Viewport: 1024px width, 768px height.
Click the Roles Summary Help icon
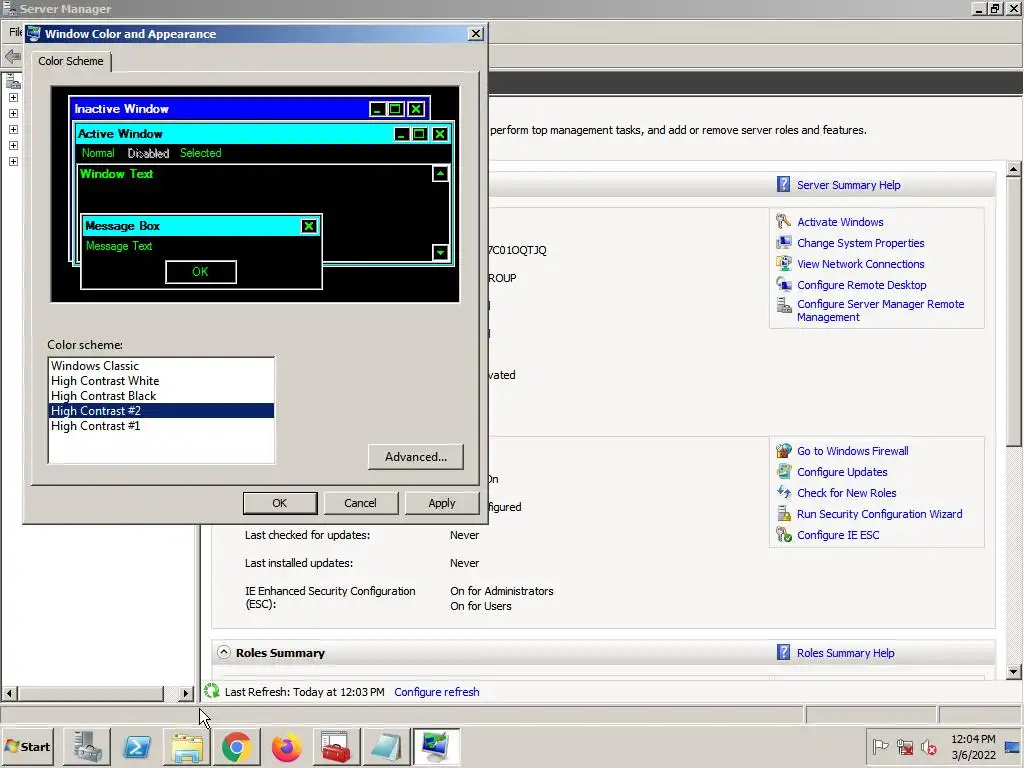click(x=783, y=652)
